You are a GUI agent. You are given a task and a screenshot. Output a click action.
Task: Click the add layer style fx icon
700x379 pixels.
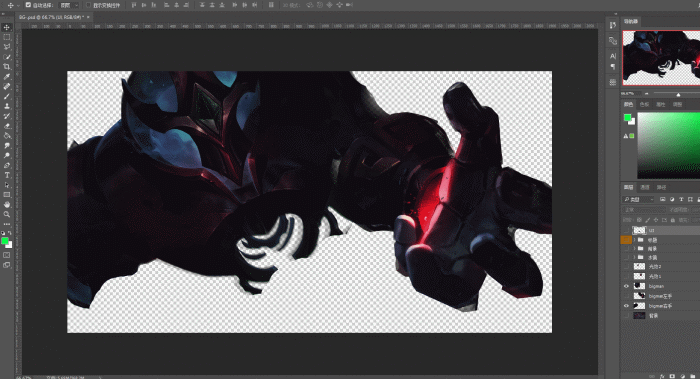click(x=662, y=376)
